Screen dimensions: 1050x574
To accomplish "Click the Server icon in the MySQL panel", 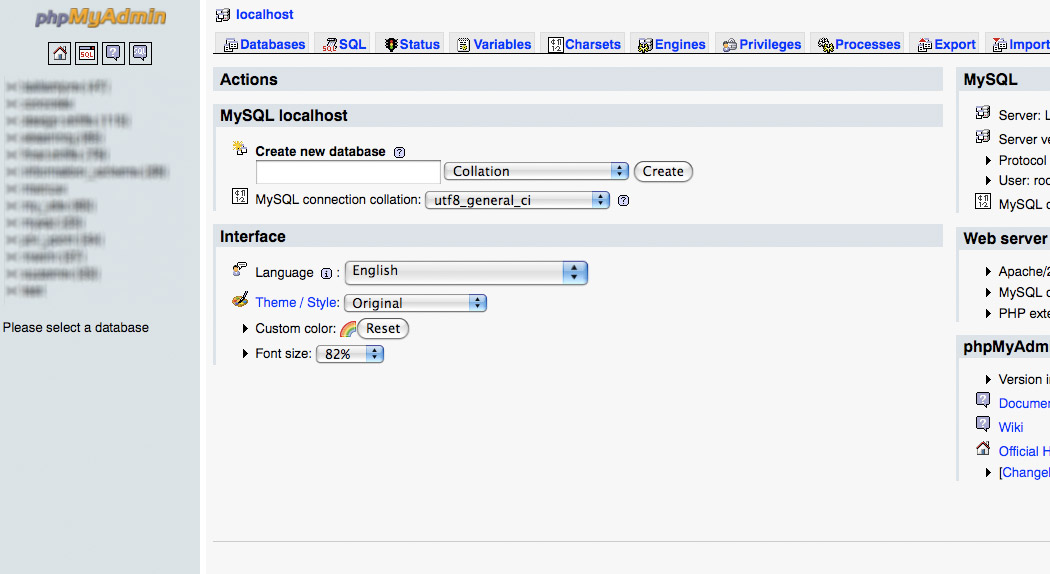I will click(x=983, y=112).
